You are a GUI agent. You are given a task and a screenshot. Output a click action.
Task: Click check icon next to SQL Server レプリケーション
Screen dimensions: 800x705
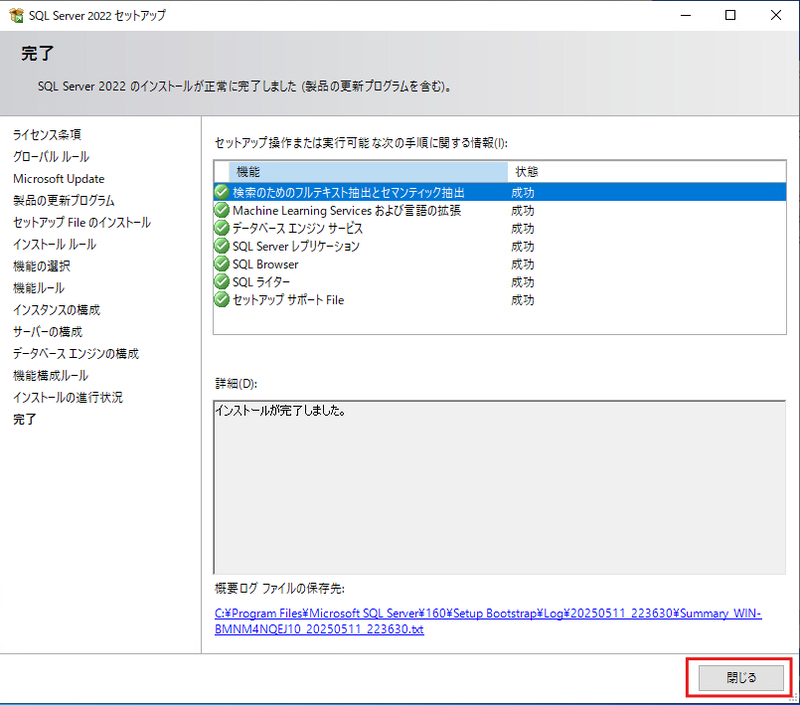click(221, 246)
